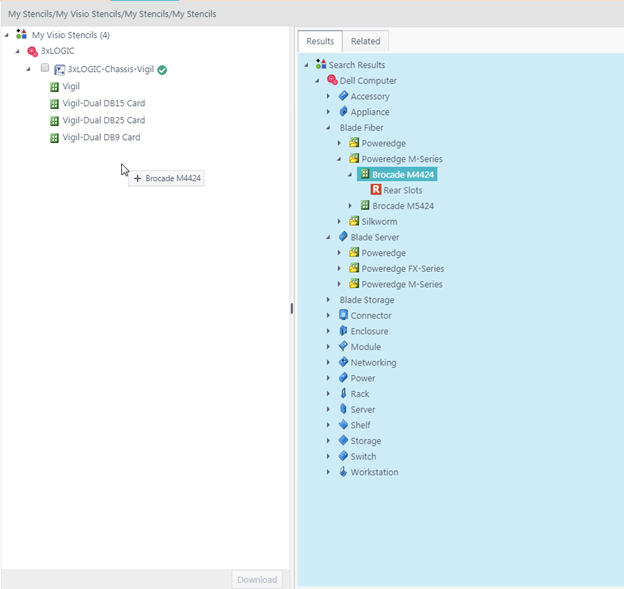Screen dimensions: 624x589
Task: Collapse the Blade Fiber node
Action: click(328, 128)
